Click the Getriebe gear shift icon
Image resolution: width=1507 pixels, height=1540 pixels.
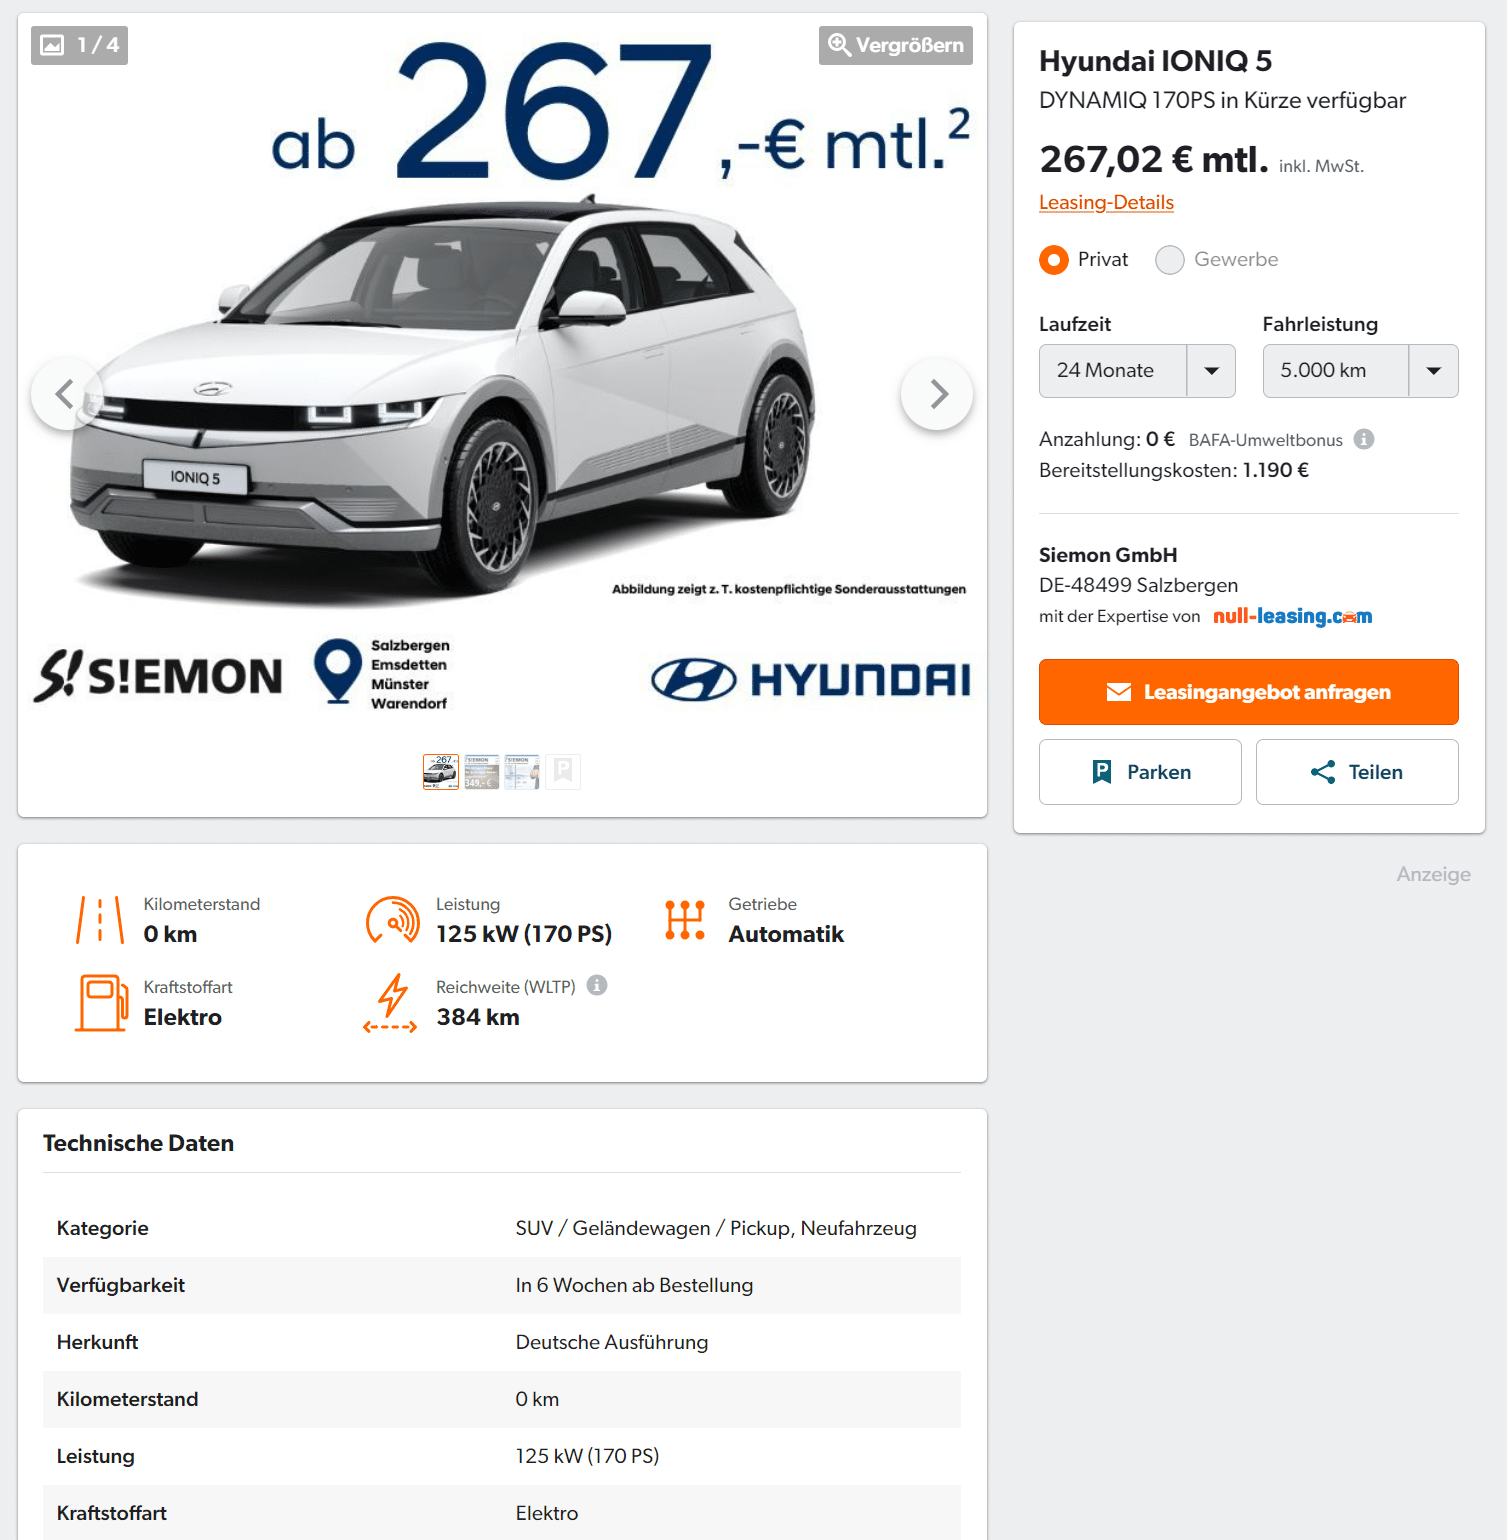[x=685, y=920]
